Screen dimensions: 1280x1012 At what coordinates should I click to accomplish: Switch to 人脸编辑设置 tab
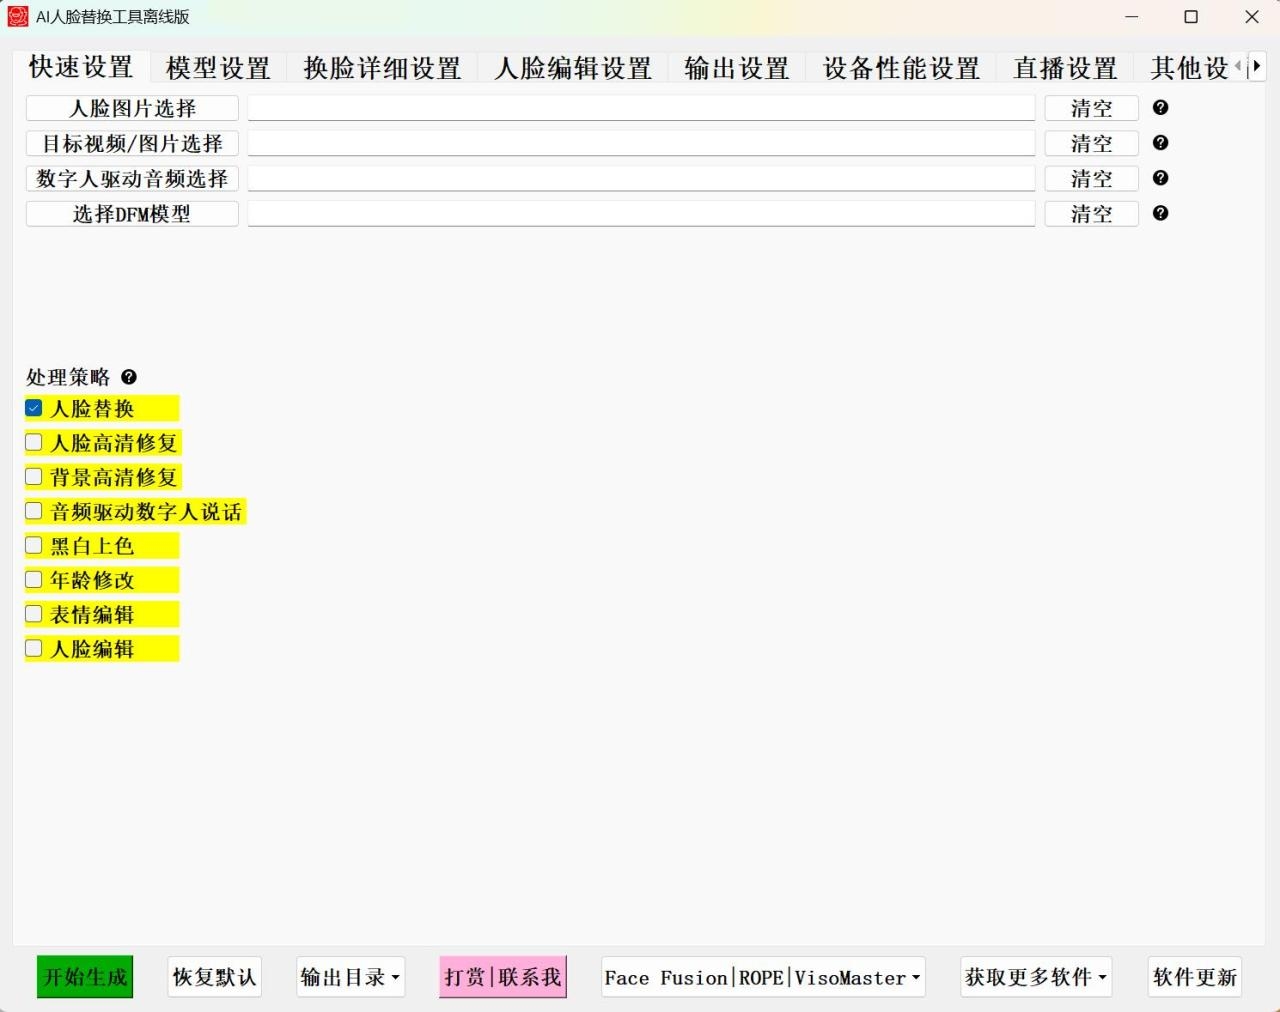pos(573,68)
